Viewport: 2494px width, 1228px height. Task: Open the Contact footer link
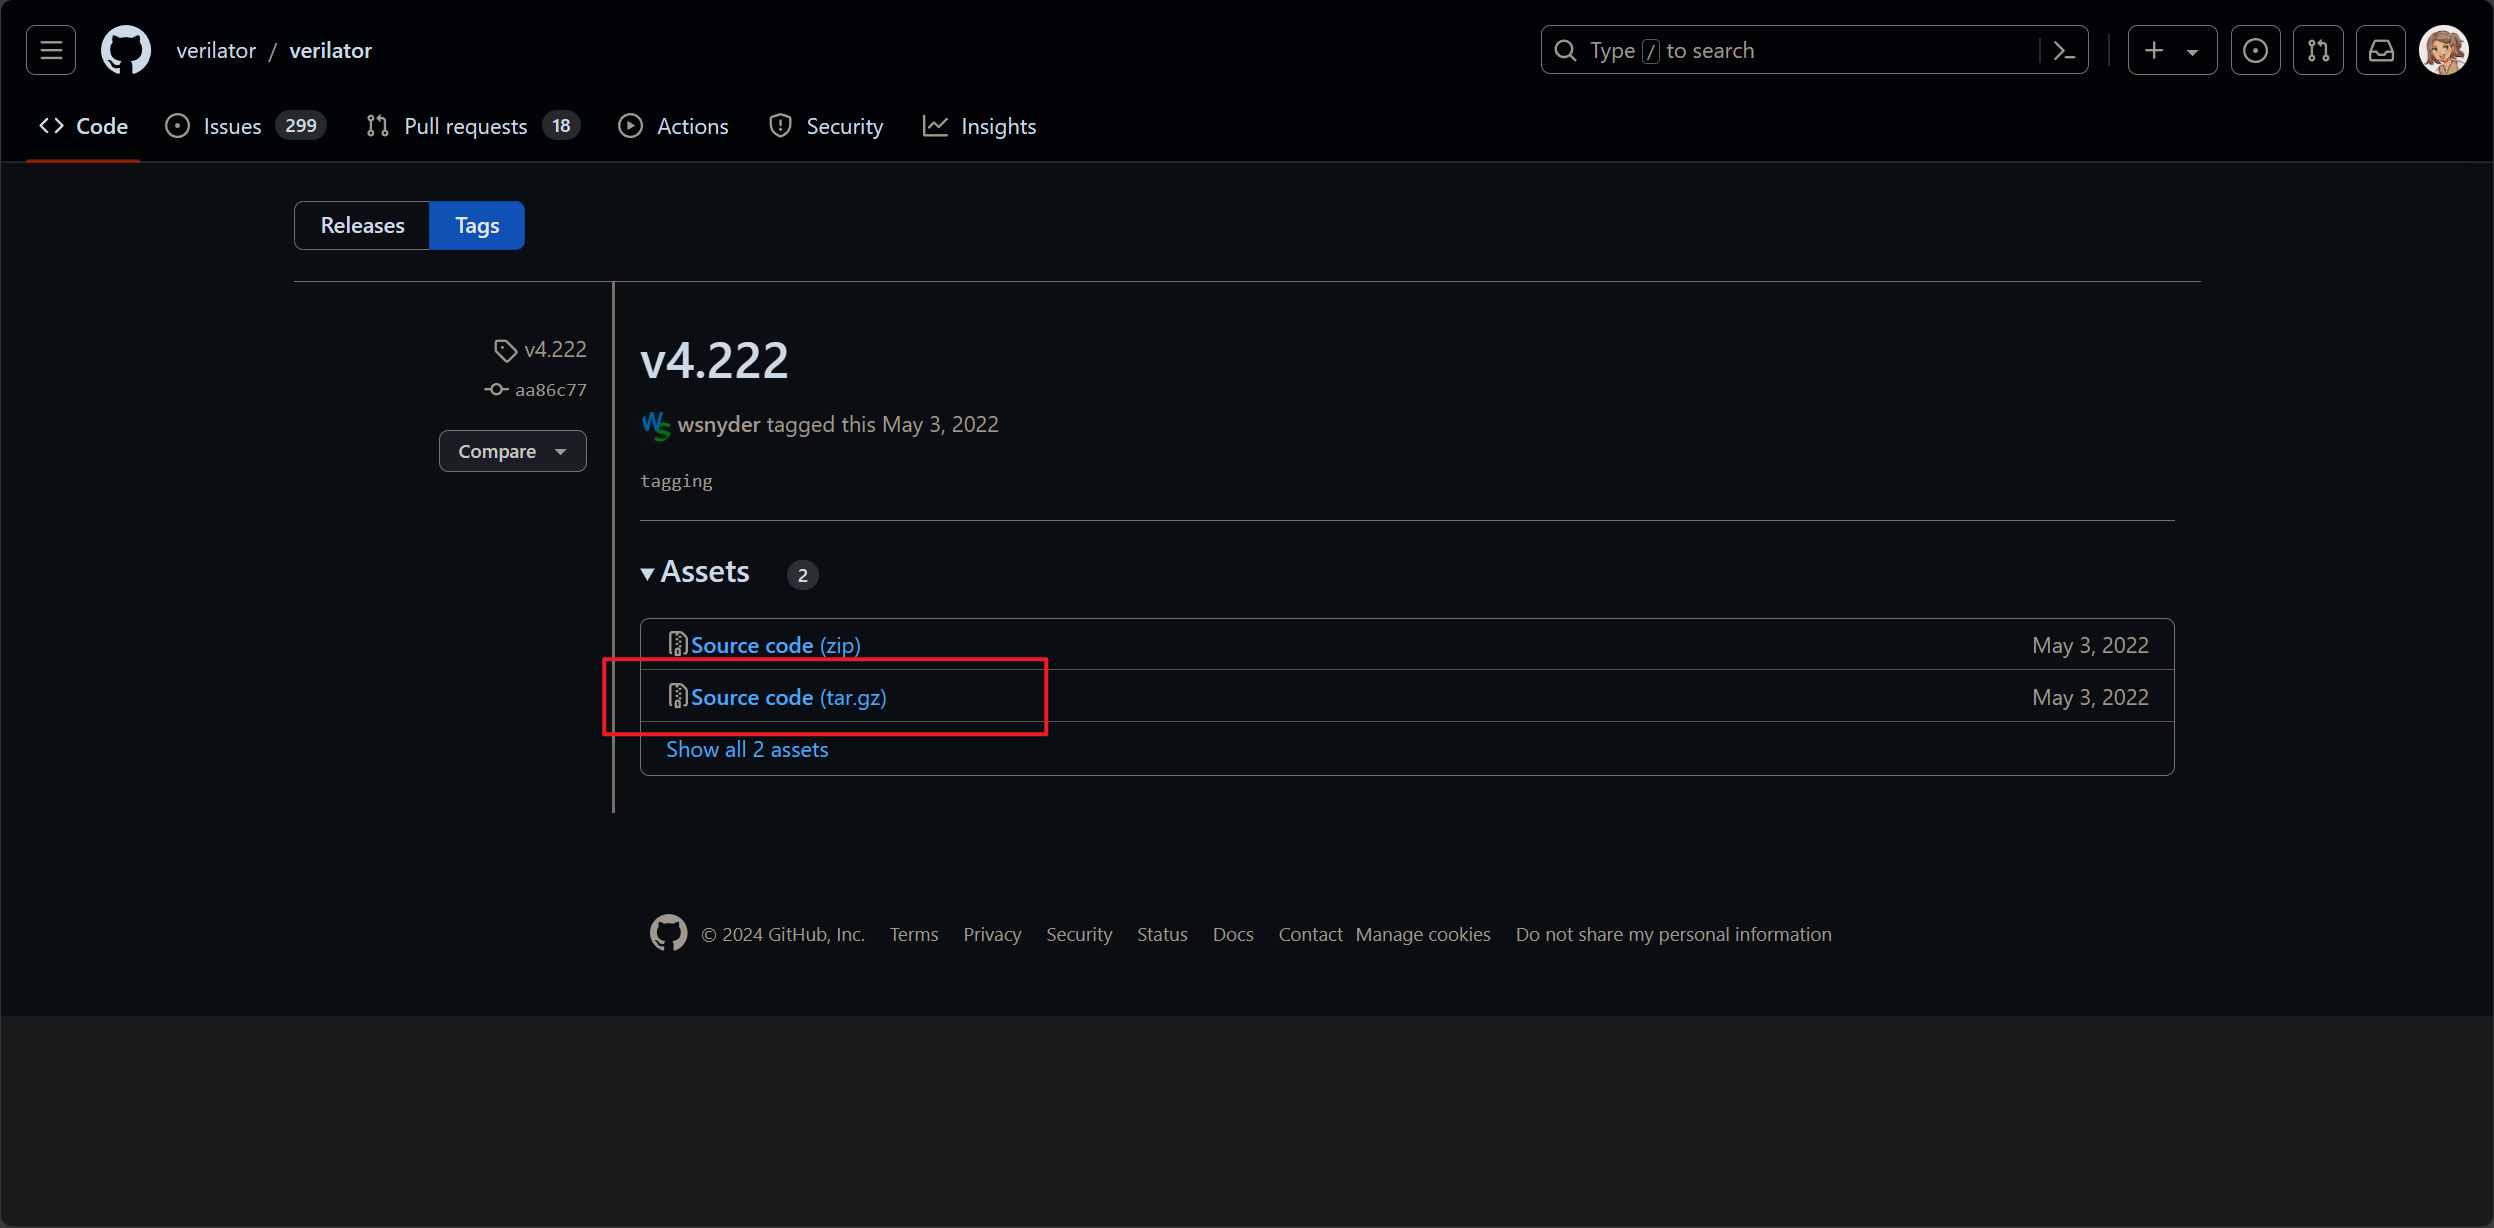click(x=1310, y=934)
